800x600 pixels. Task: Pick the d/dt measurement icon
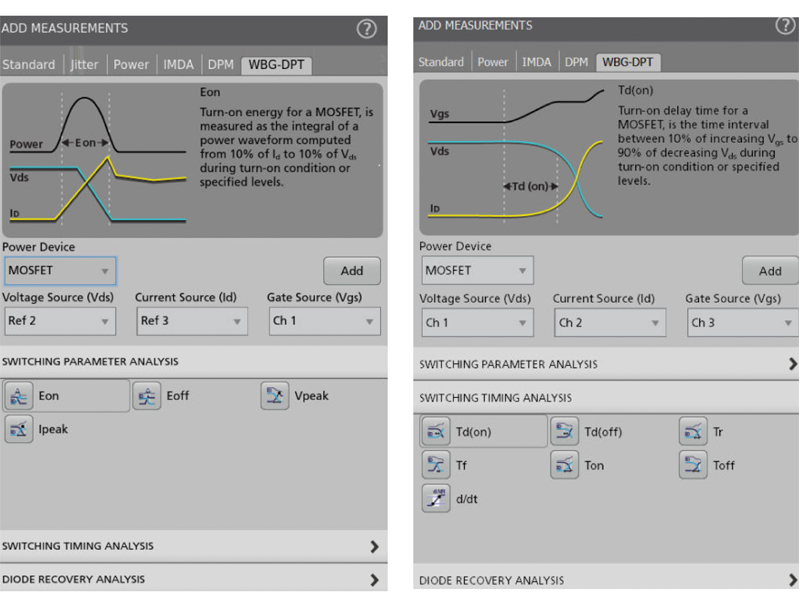436,498
